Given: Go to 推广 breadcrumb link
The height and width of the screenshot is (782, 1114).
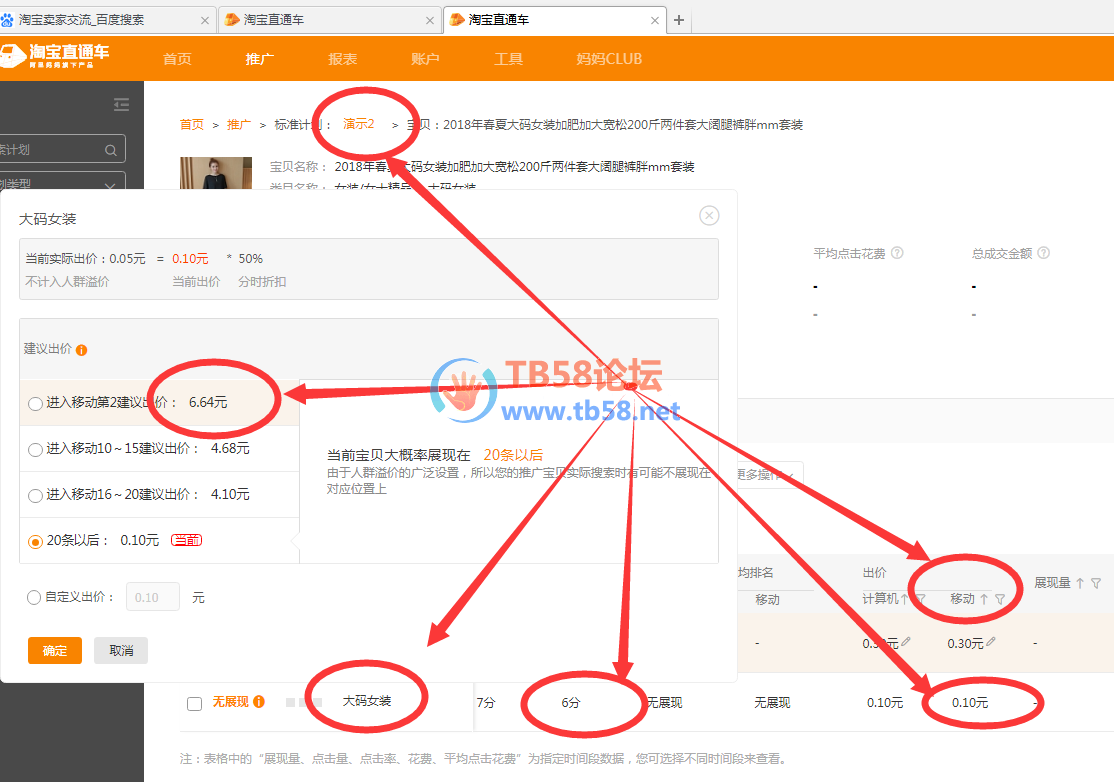Looking at the screenshot, I should tap(239, 124).
